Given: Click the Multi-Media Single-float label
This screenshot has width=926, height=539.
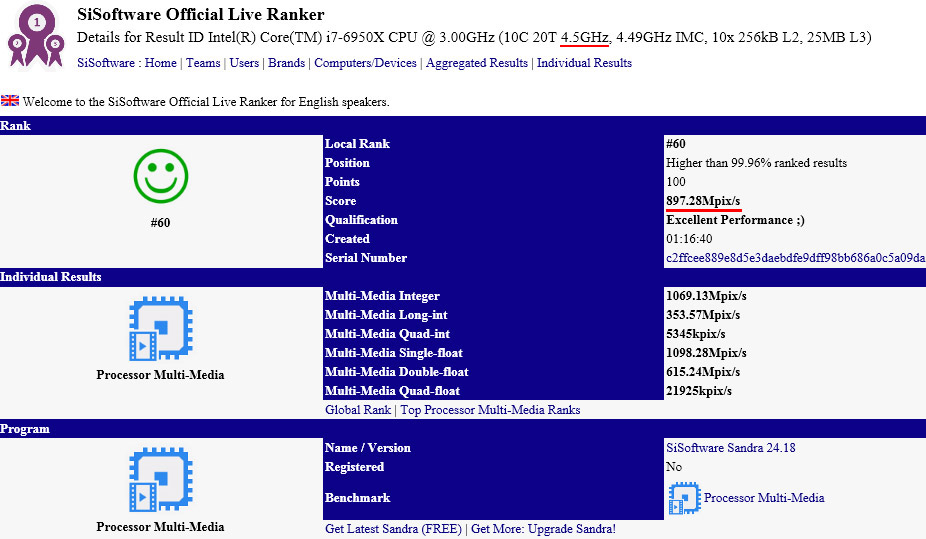Looking at the screenshot, I should (x=393, y=353).
